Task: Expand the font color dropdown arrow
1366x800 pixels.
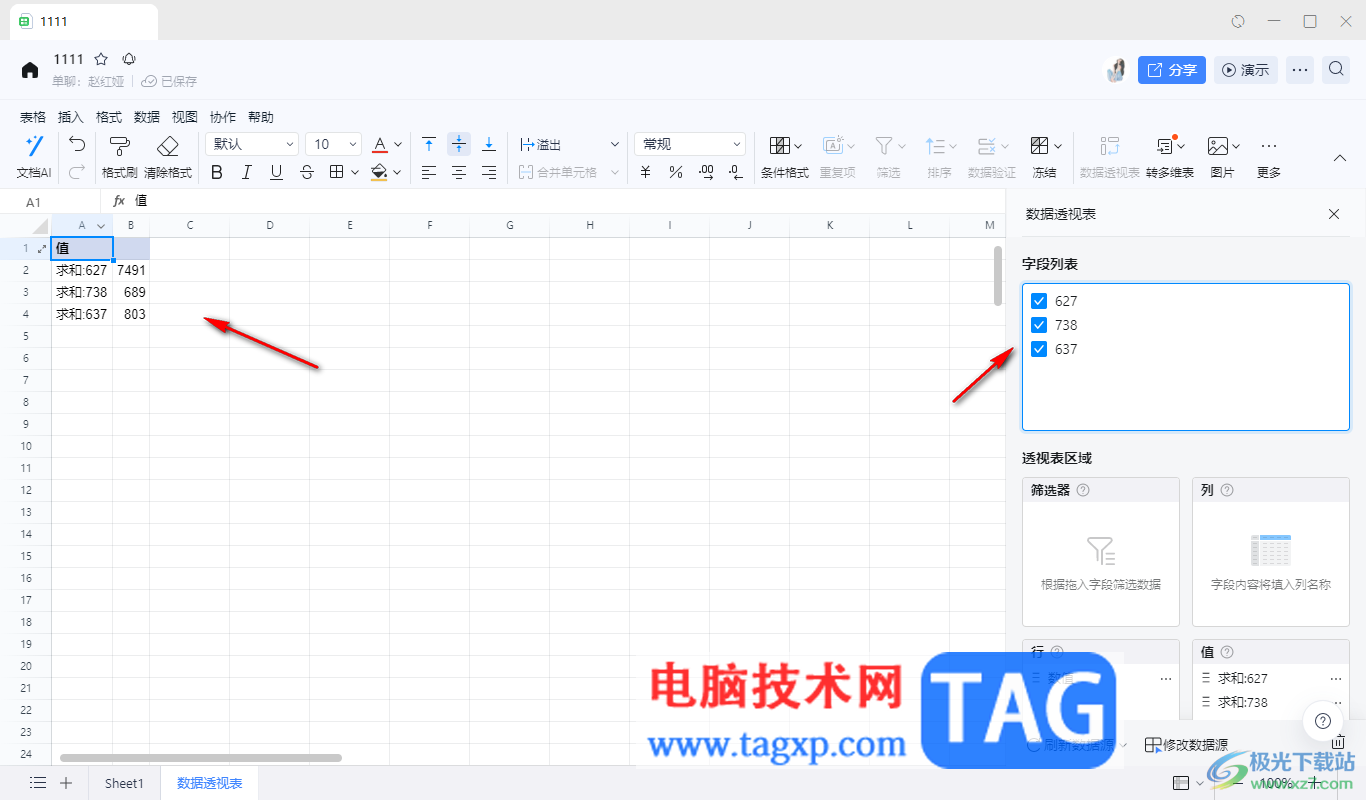Action: click(398, 145)
